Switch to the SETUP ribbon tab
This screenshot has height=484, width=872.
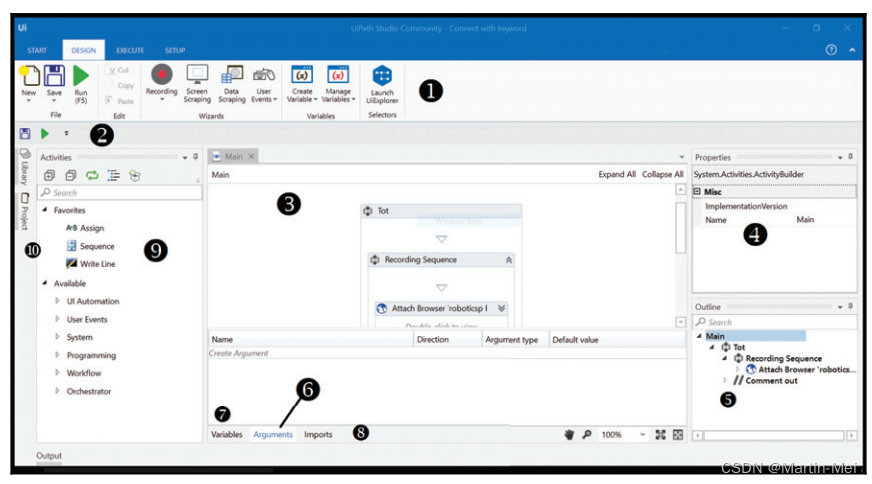175,50
